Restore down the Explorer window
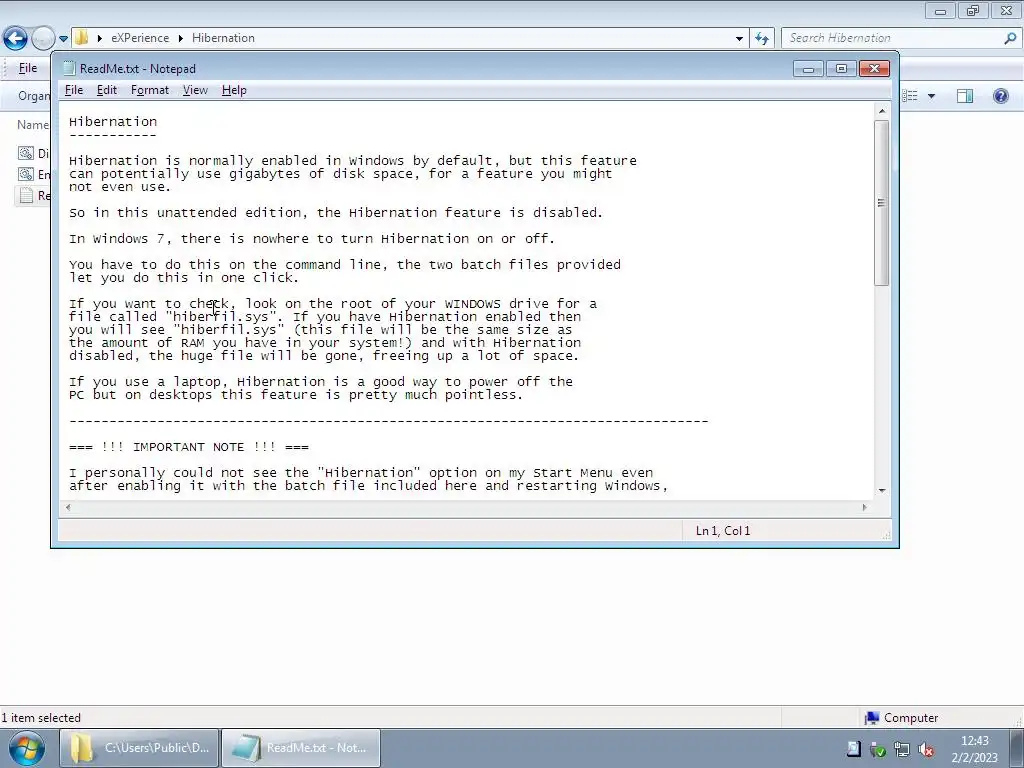This screenshot has width=1024, height=768. coord(973,10)
